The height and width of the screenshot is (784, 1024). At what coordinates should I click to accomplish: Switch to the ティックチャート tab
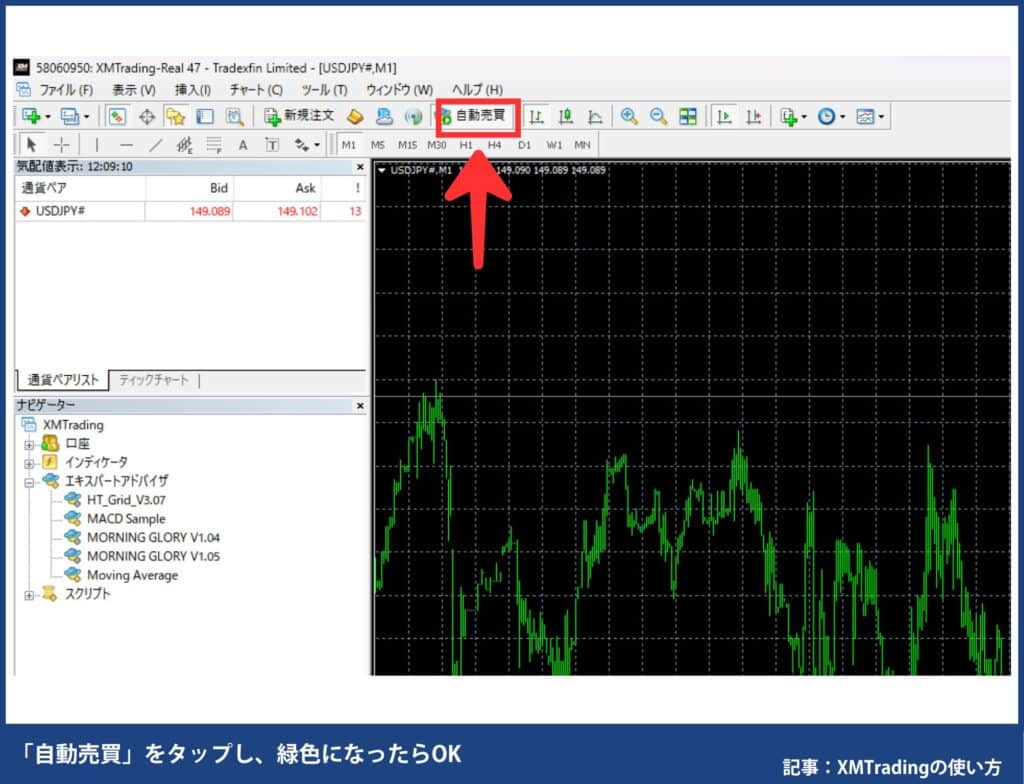click(154, 380)
